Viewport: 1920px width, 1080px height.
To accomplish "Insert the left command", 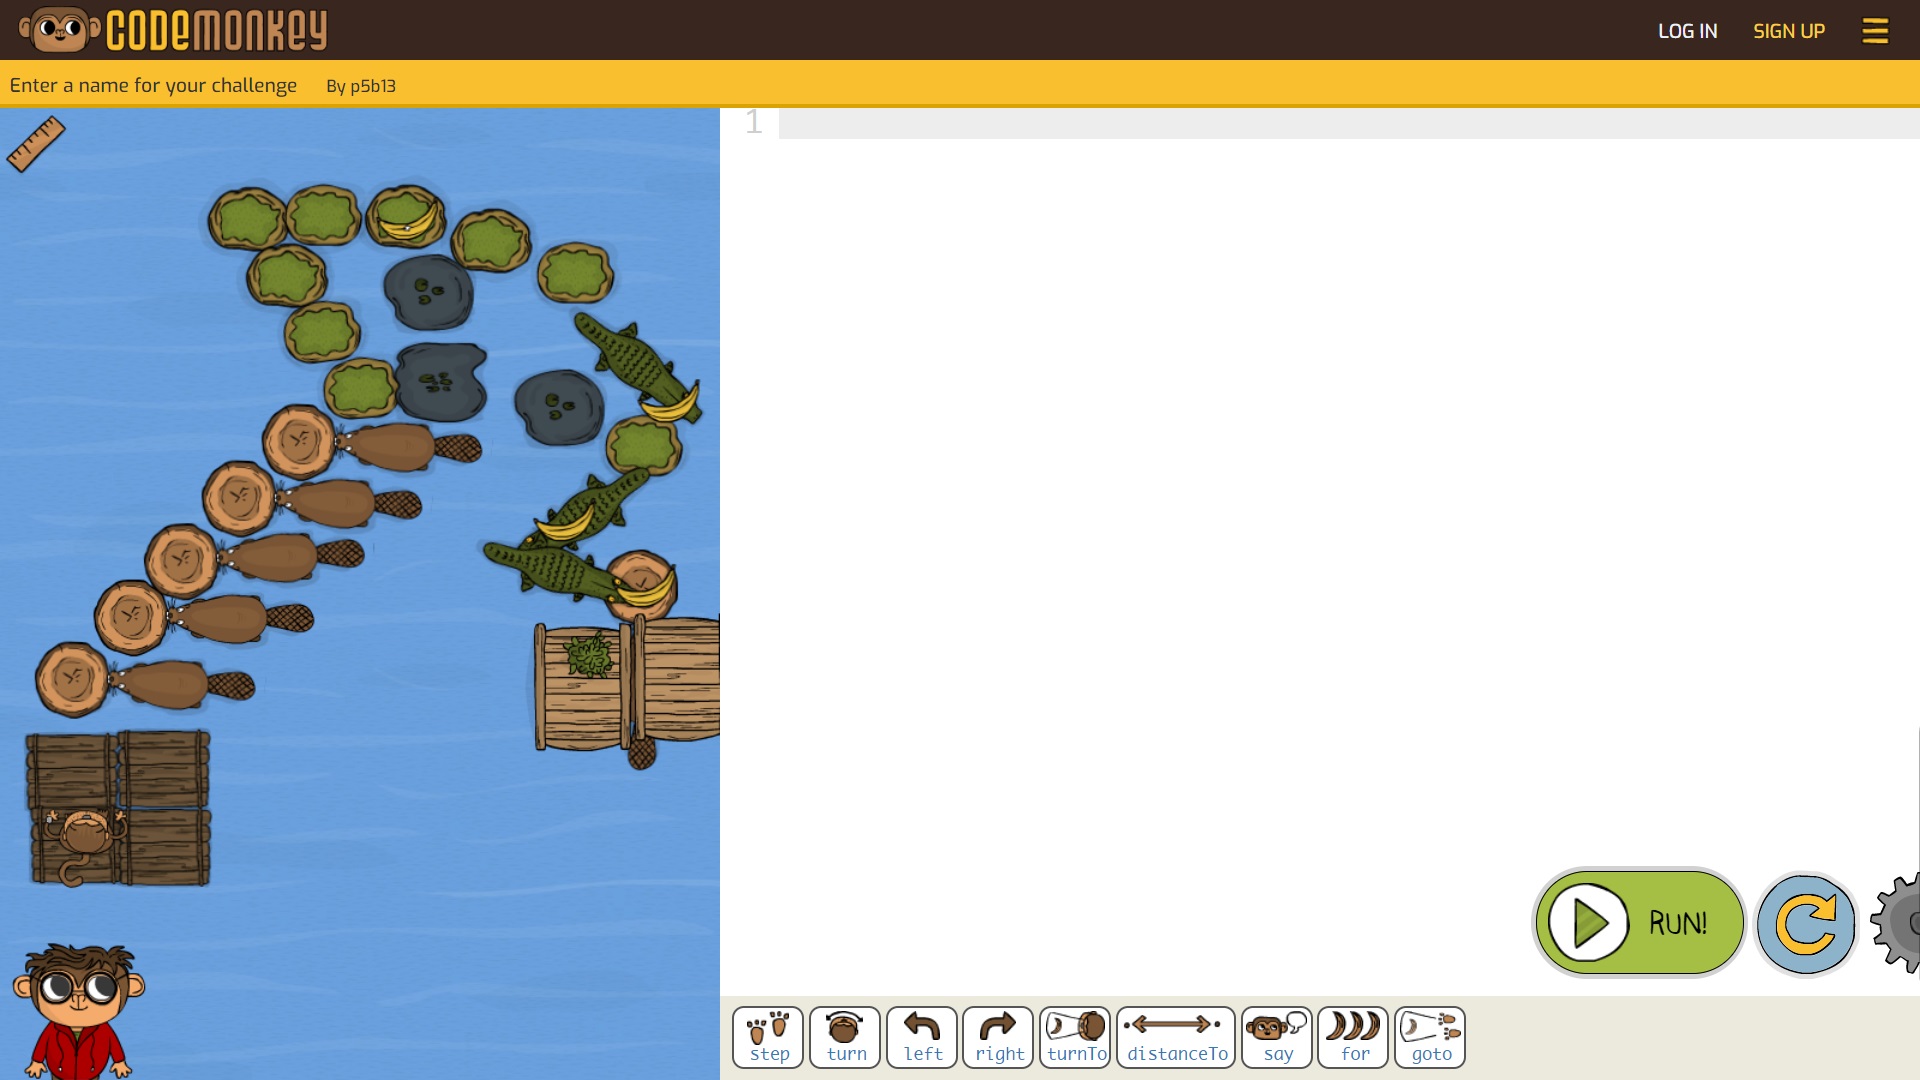I will [922, 1037].
